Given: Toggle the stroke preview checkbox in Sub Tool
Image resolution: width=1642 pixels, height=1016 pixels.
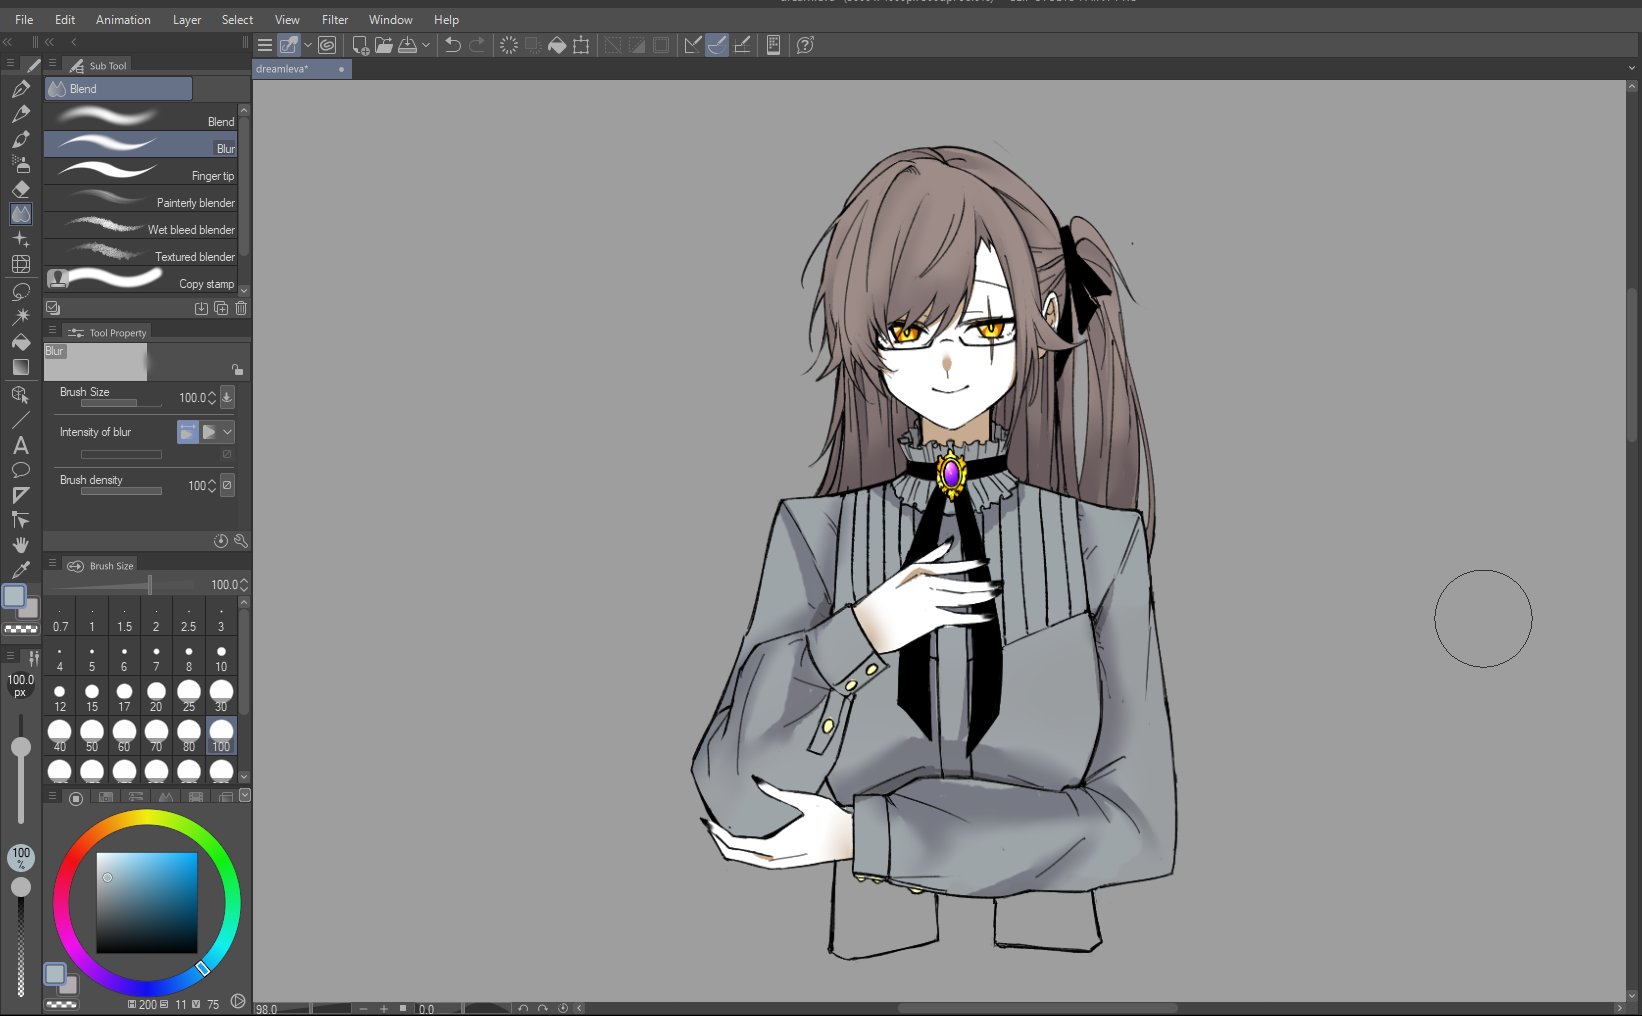Looking at the screenshot, I should (53, 308).
